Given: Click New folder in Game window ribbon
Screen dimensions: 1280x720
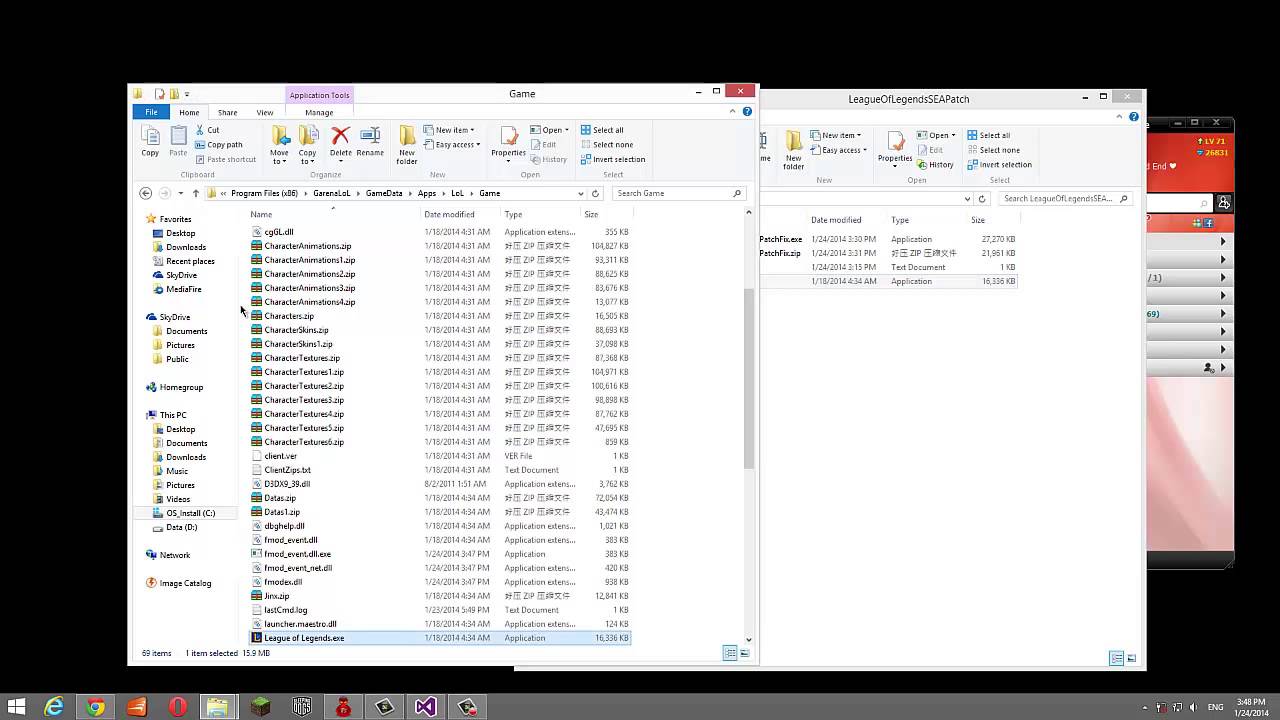Looking at the screenshot, I should point(407,145).
